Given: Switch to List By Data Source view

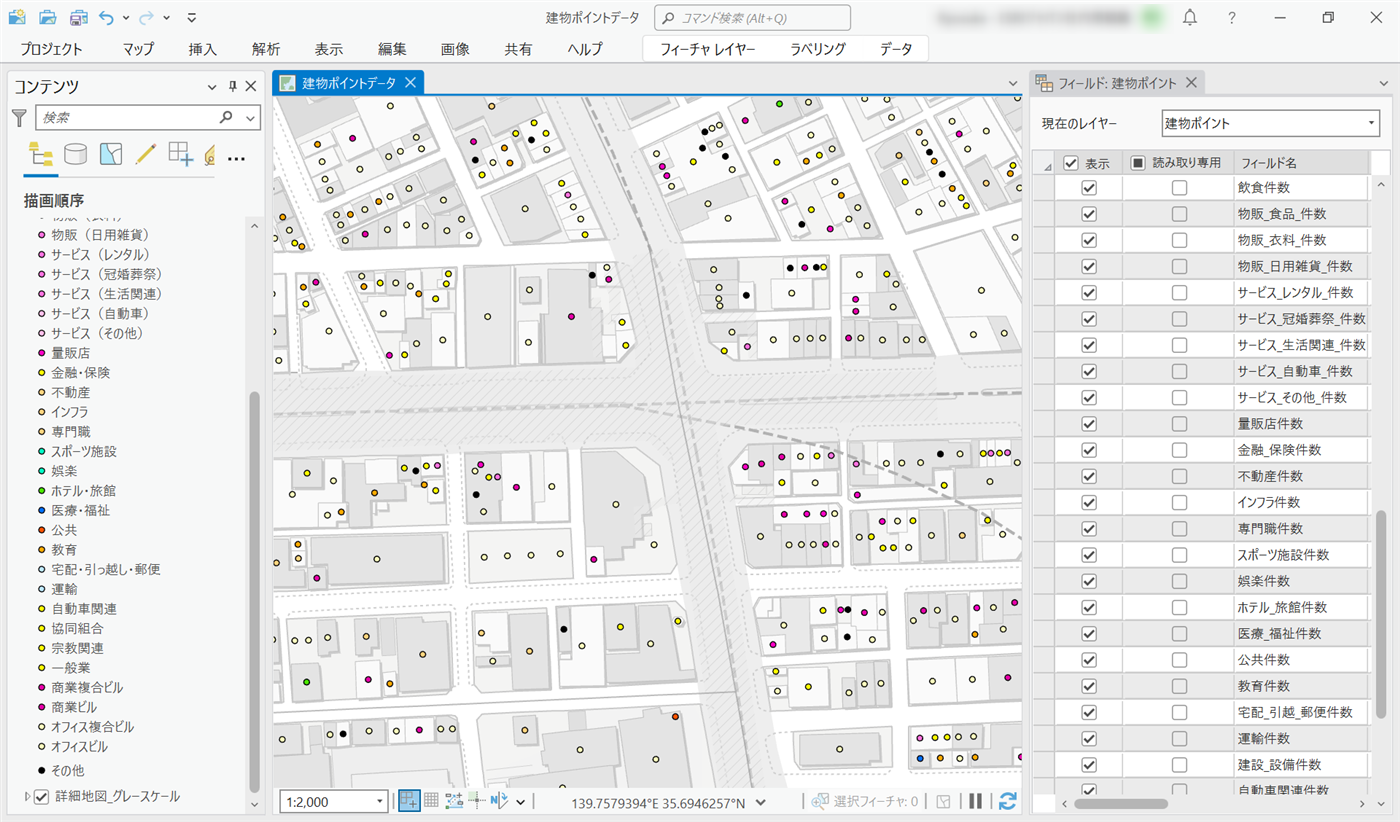Looking at the screenshot, I should [75, 154].
